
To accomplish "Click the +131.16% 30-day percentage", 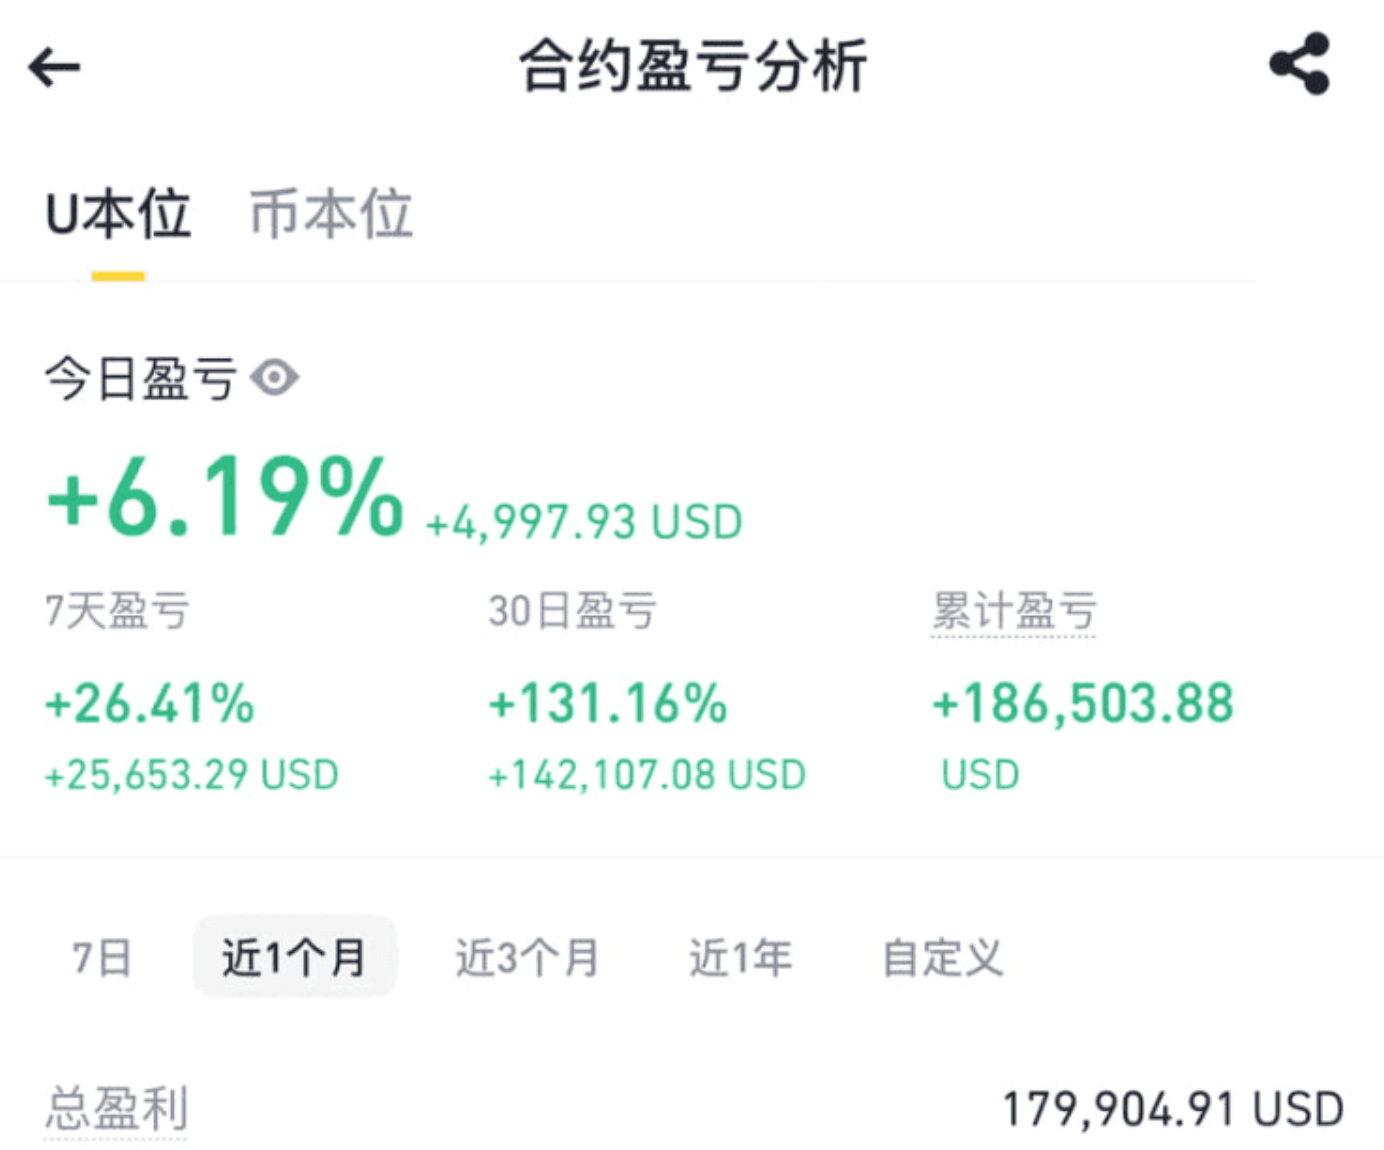I will [608, 703].
